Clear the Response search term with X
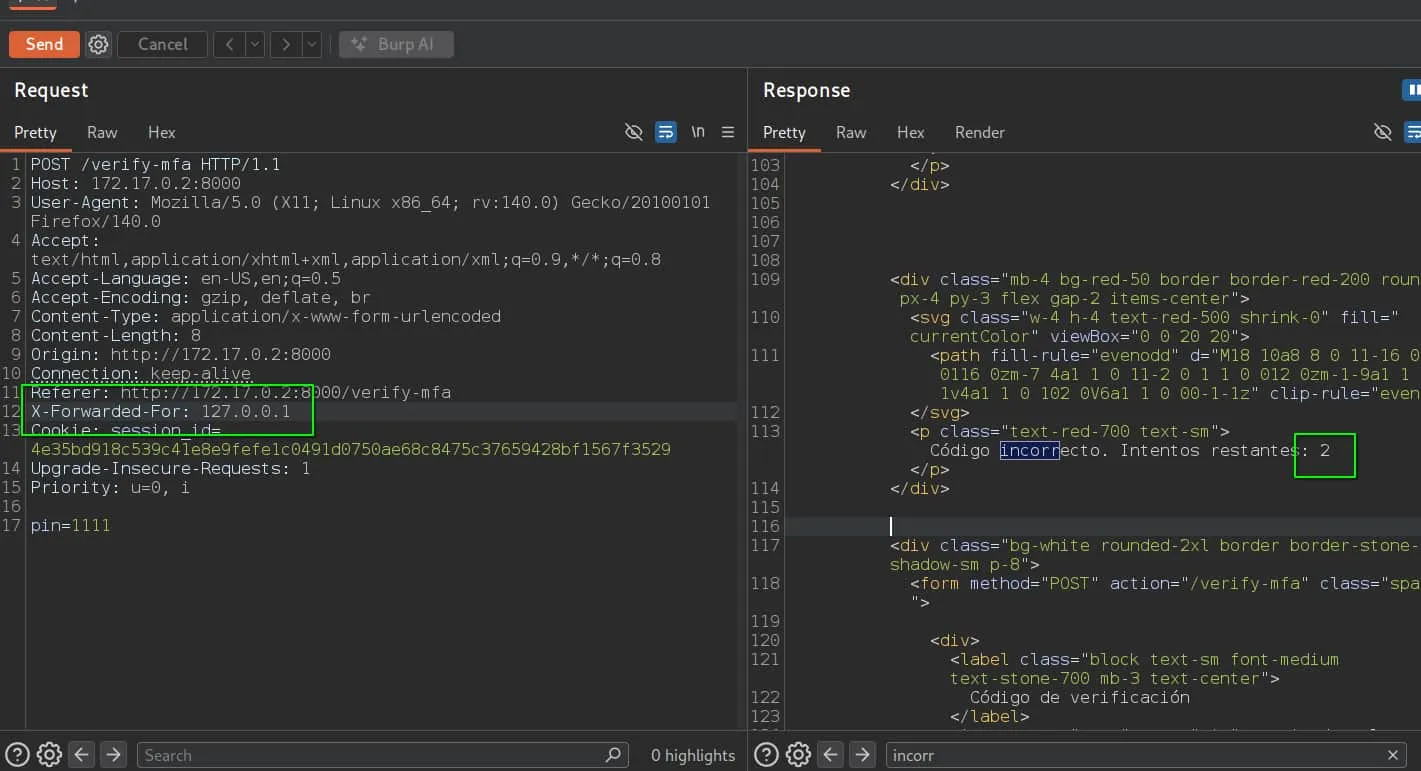This screenshot has width=1421, height=771. (1393, 755)
